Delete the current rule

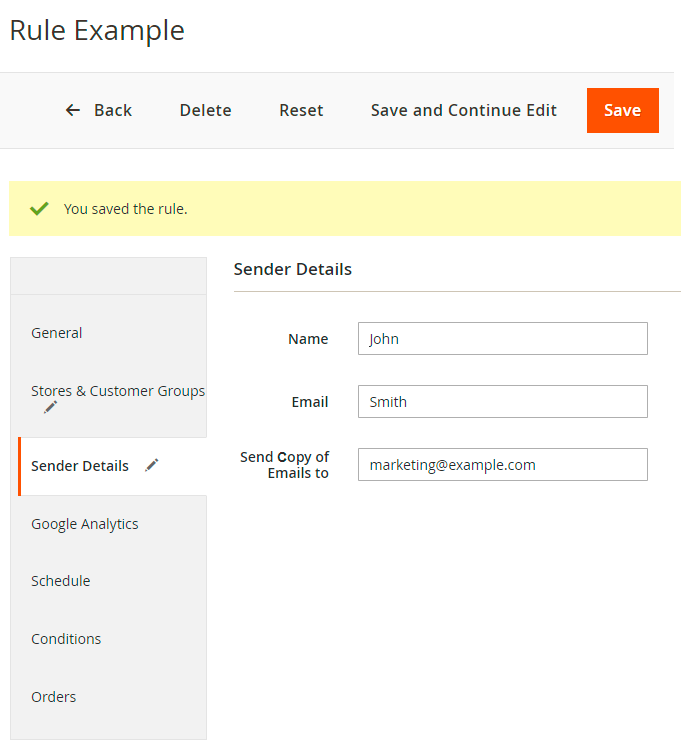pos(205,110)
